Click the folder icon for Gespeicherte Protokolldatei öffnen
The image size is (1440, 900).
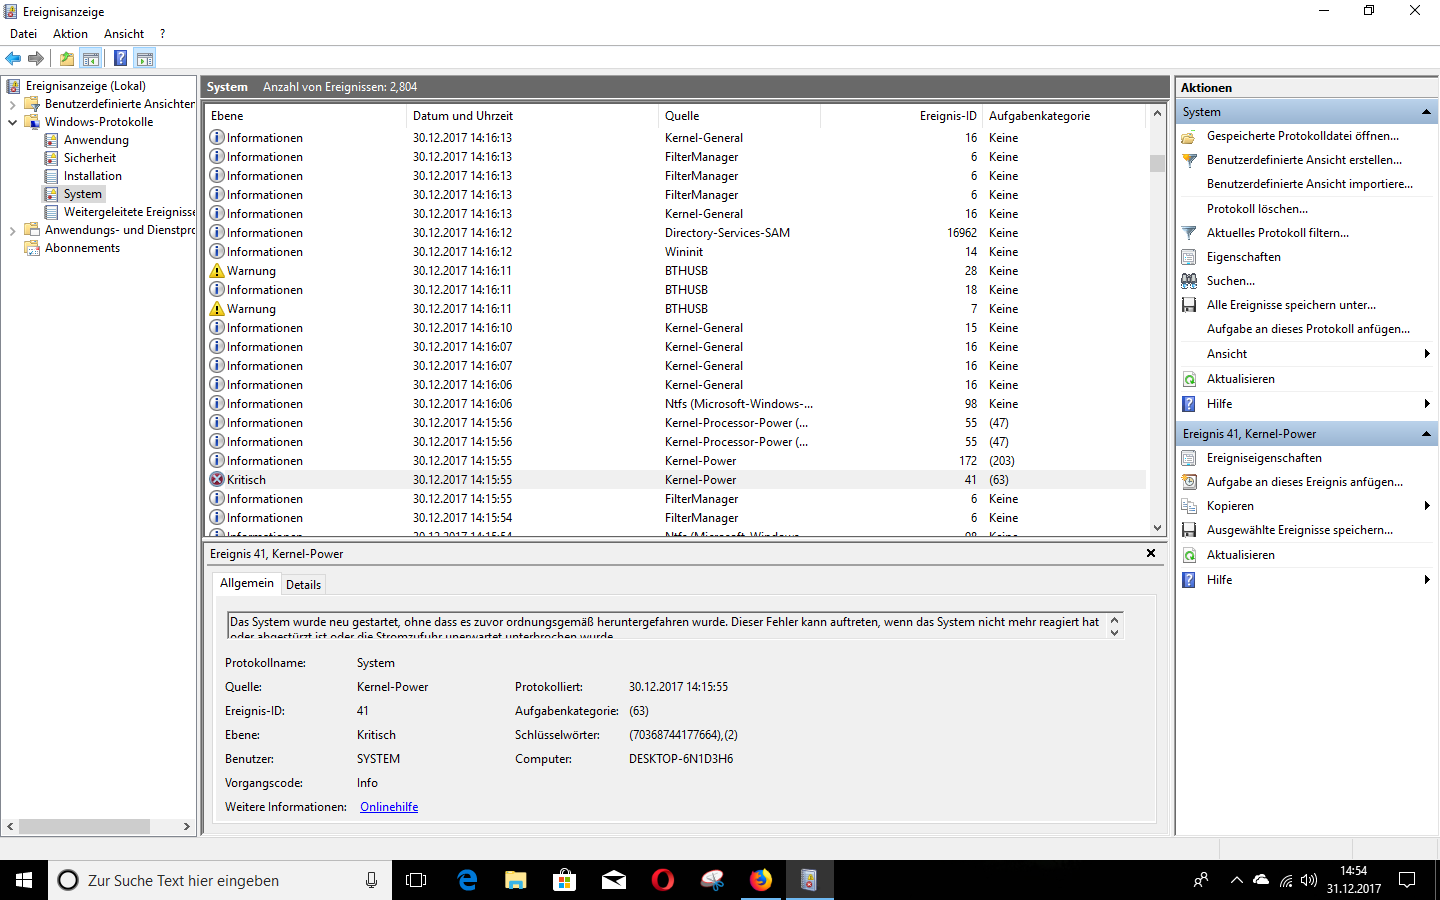tap(1189, 136)
